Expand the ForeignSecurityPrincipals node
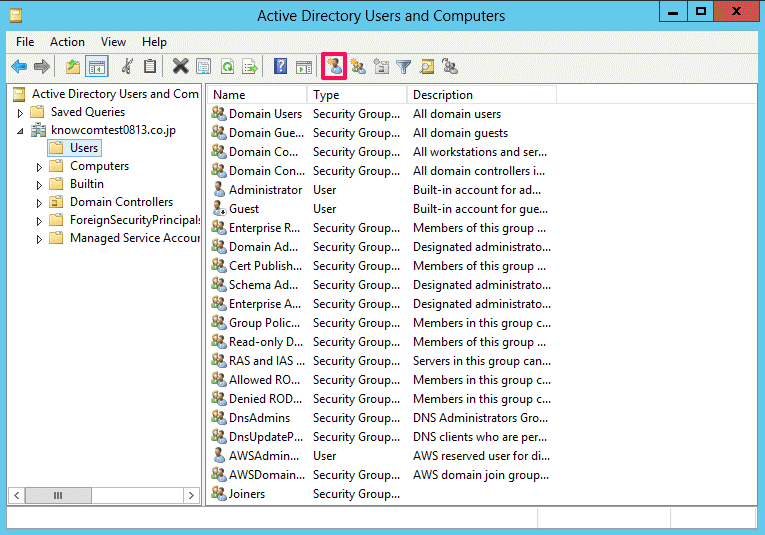765x535 pixels. tap(39, 221)
